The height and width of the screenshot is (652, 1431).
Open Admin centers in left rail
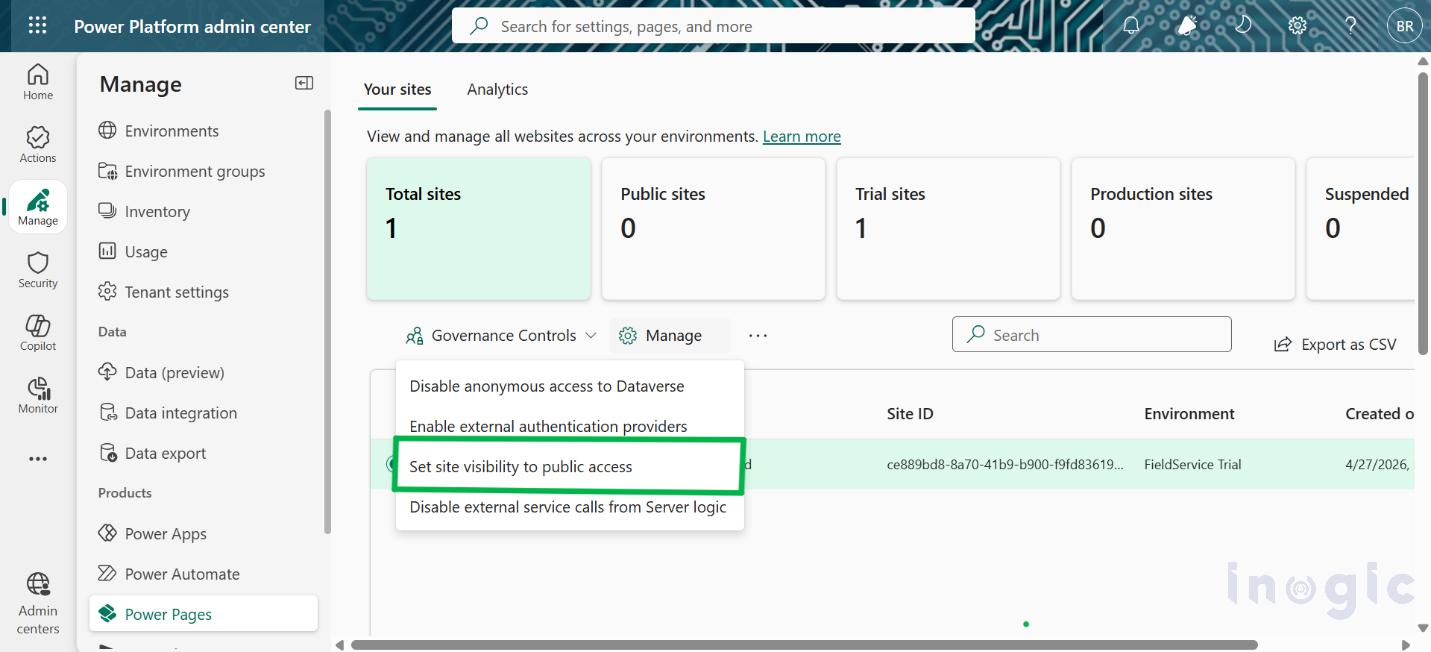(x=38, y=603)
